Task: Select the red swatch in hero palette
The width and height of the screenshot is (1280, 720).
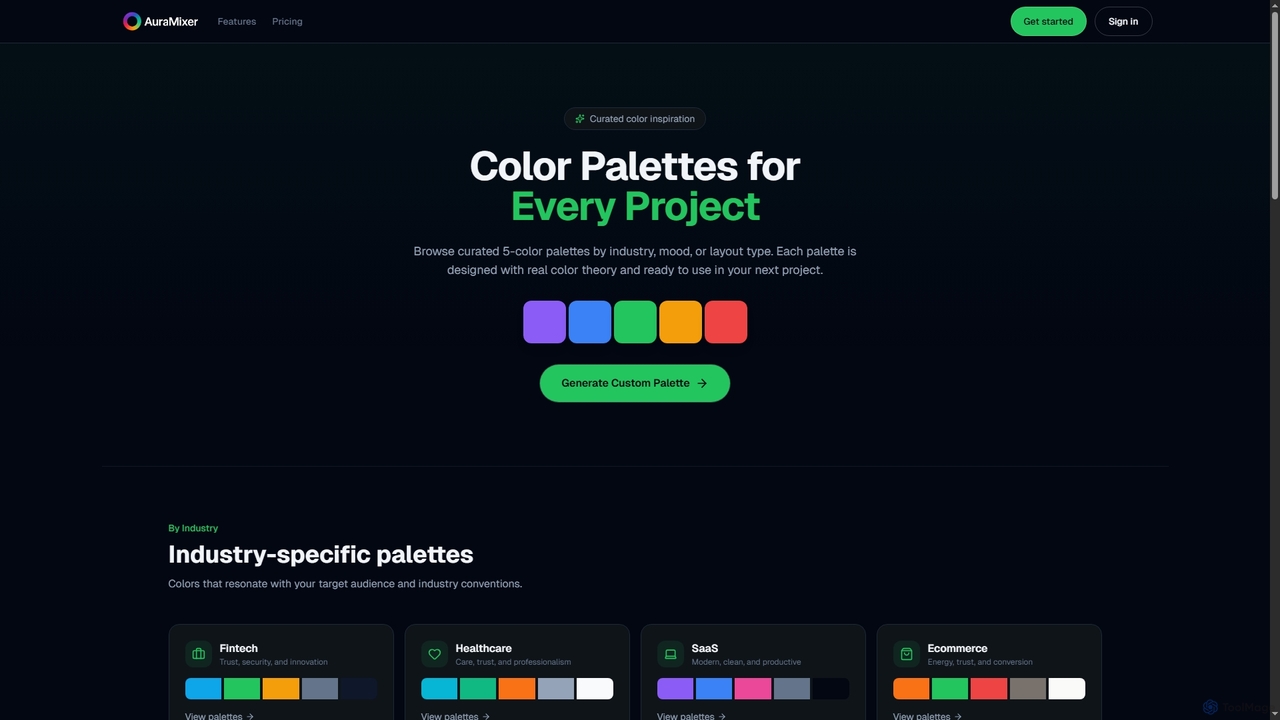Action: 726,322
